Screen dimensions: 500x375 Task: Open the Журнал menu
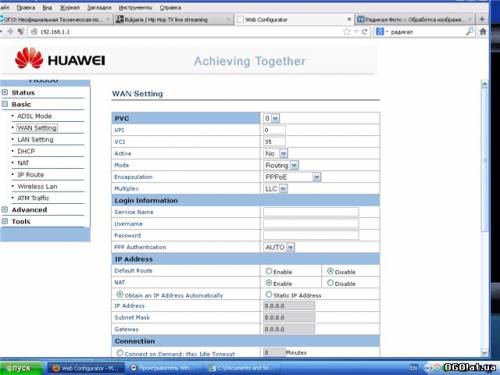tap(70, 7)
